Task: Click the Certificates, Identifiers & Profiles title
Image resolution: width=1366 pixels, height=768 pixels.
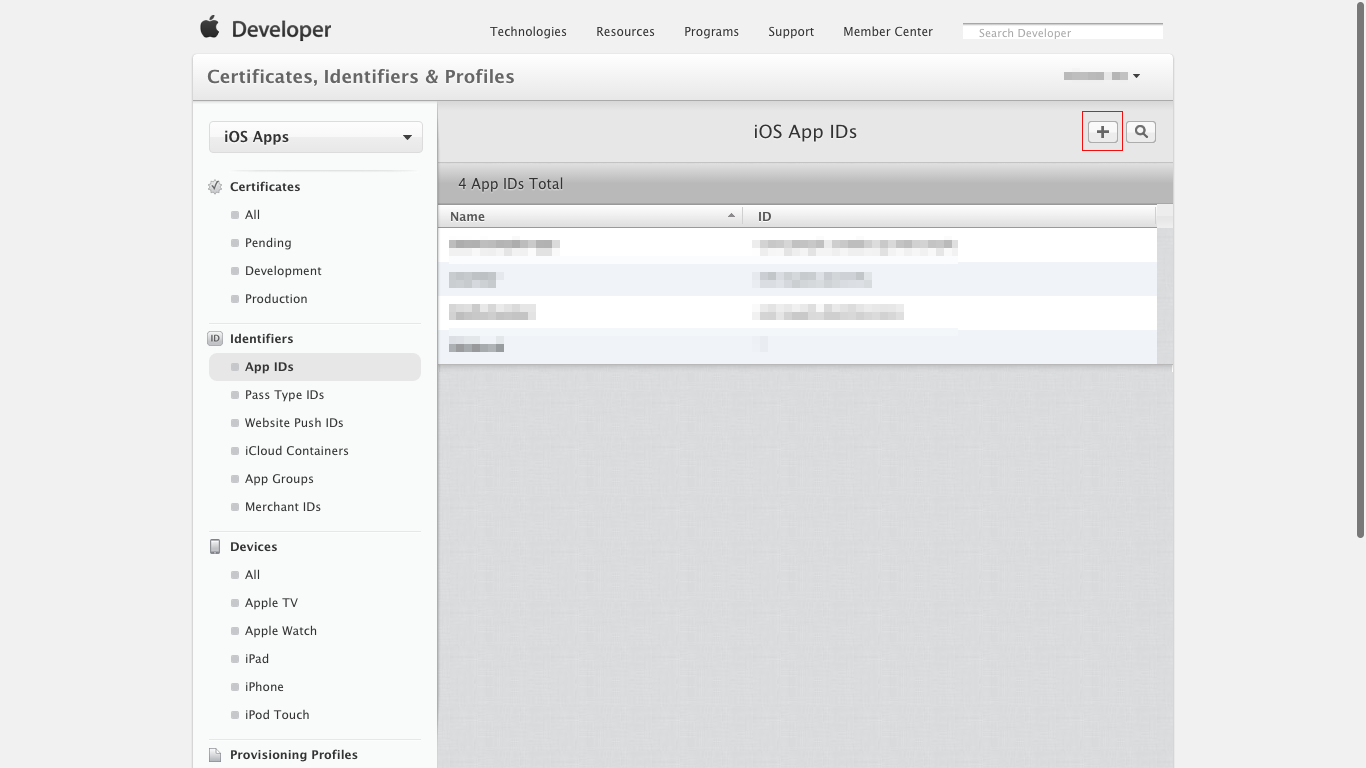Action: coord(360,77)
